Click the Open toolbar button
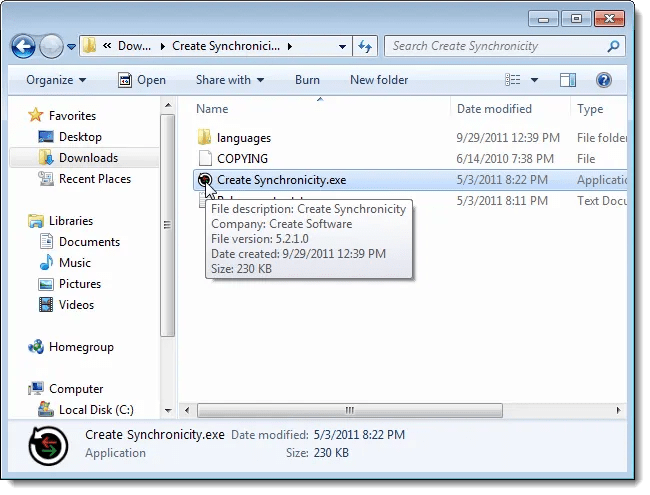Image resolution: width=650 pixels, height=495 pixels. point(142,80)
